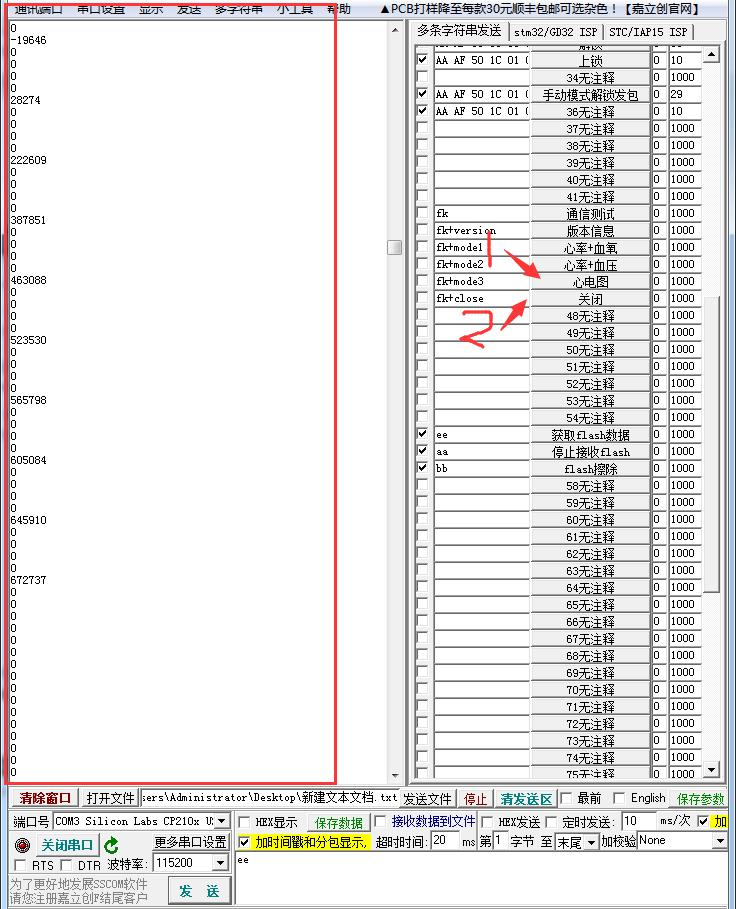The image size is (736, 909).
Task: Click the PCB打样 advertisement banner link
Action: point(539,9)
